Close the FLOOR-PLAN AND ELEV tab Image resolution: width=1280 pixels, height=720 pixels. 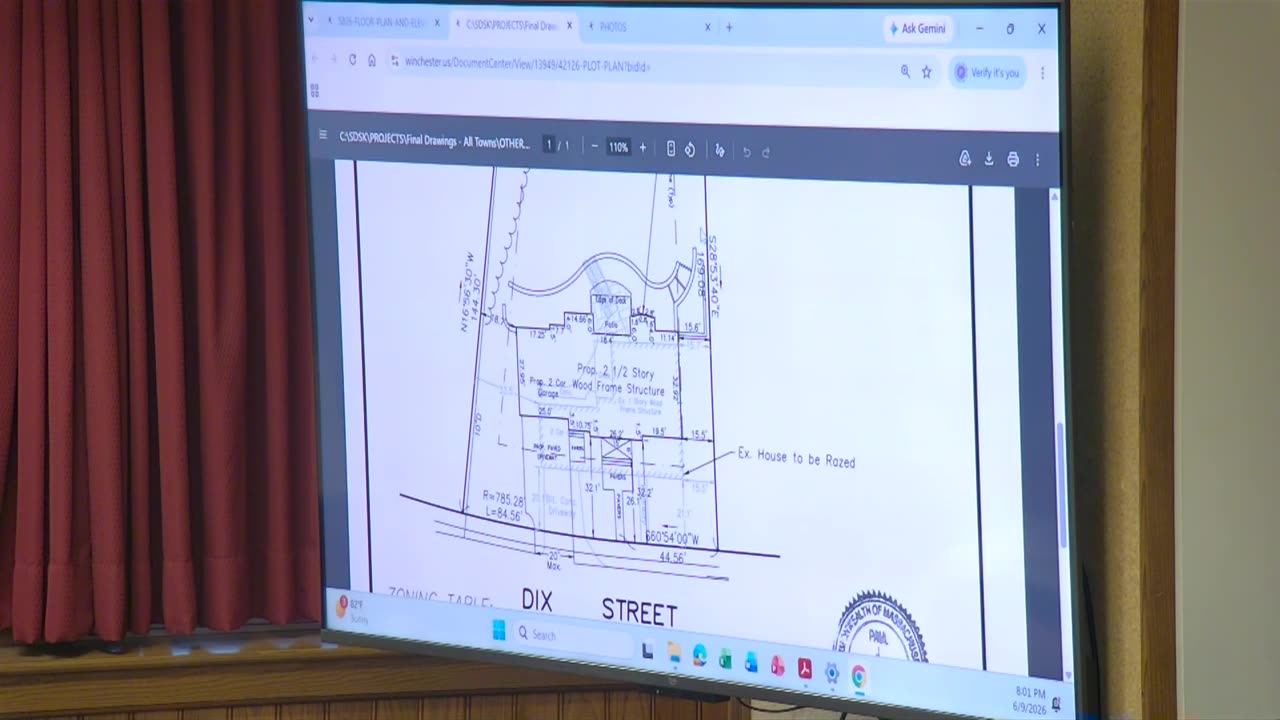point(437,22)
